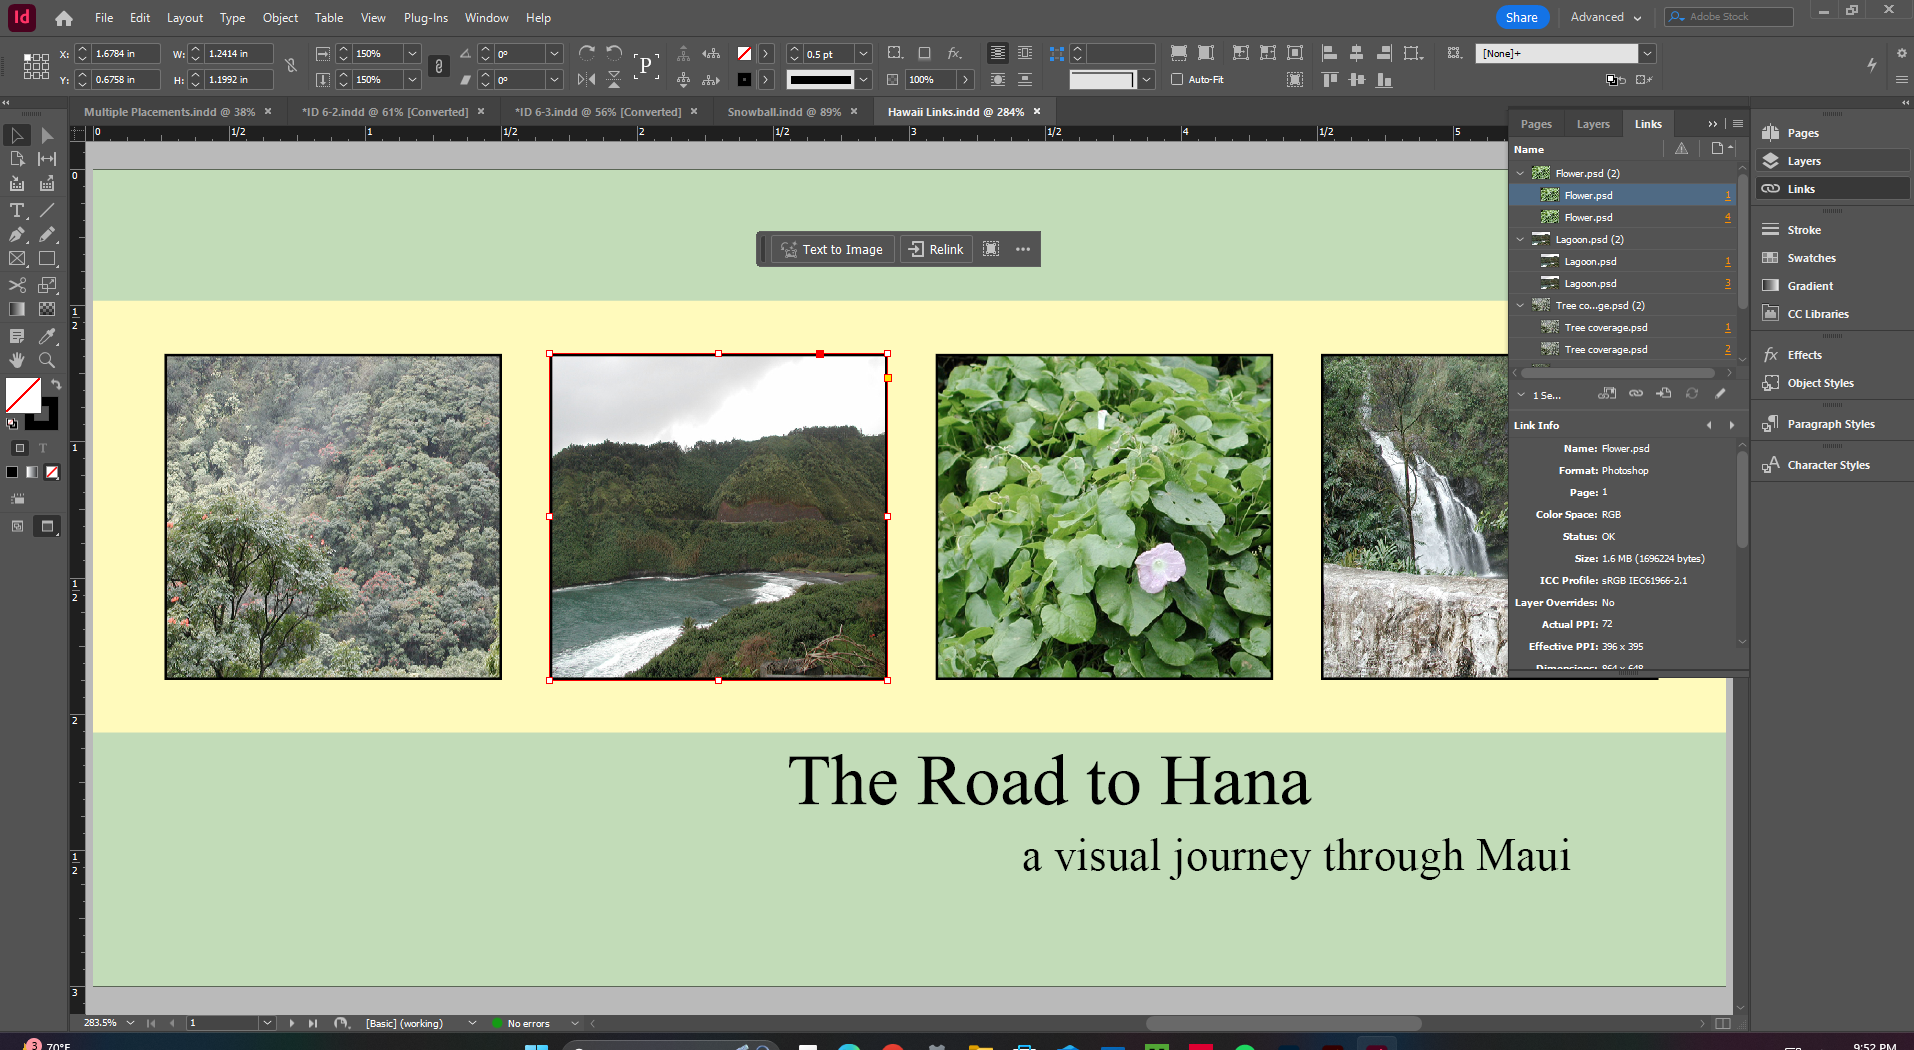Collapse the Flower.psd (2) link group
1914x1050 pixels.
[x=1520, y=174]
